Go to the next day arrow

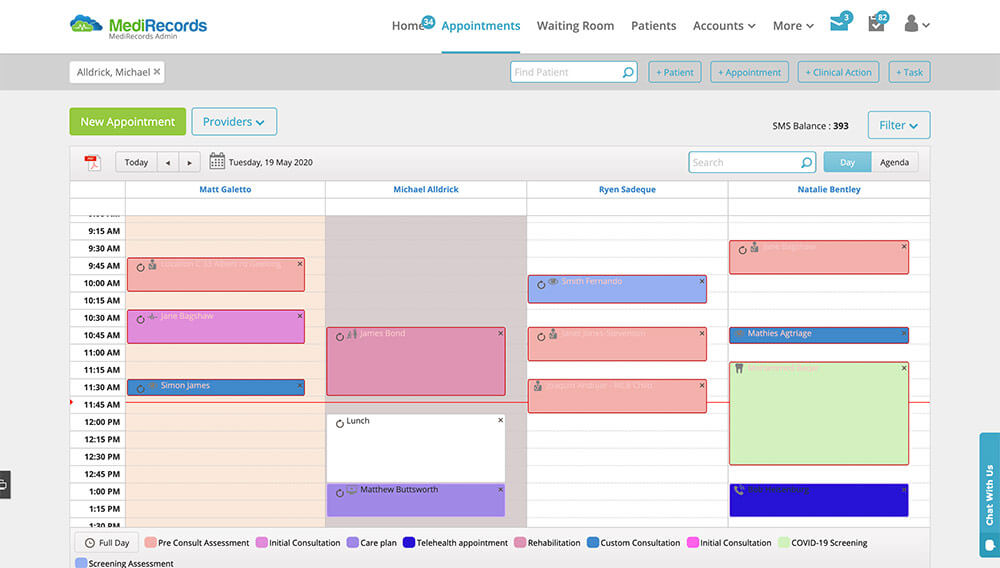[x=189, y=163]
